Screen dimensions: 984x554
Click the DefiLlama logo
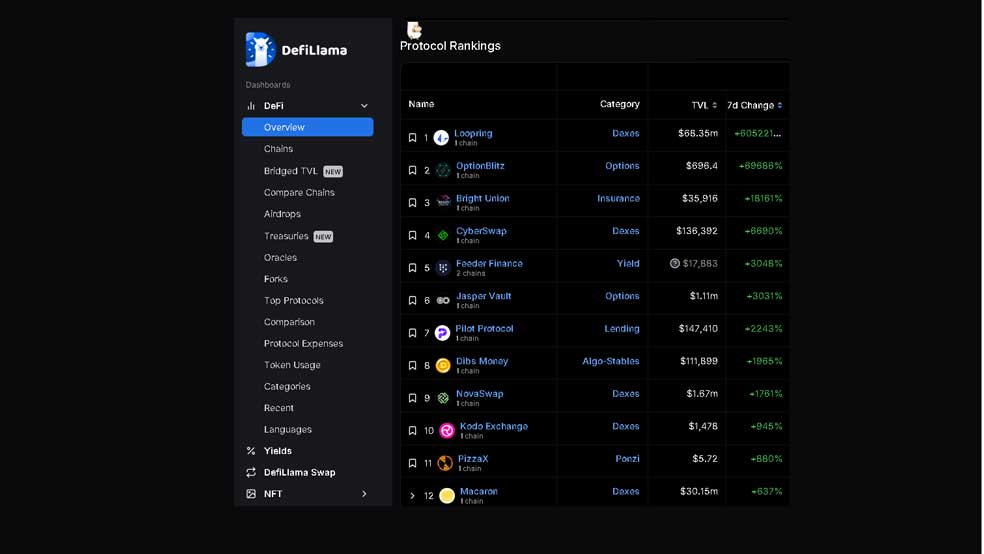[296, 50]
